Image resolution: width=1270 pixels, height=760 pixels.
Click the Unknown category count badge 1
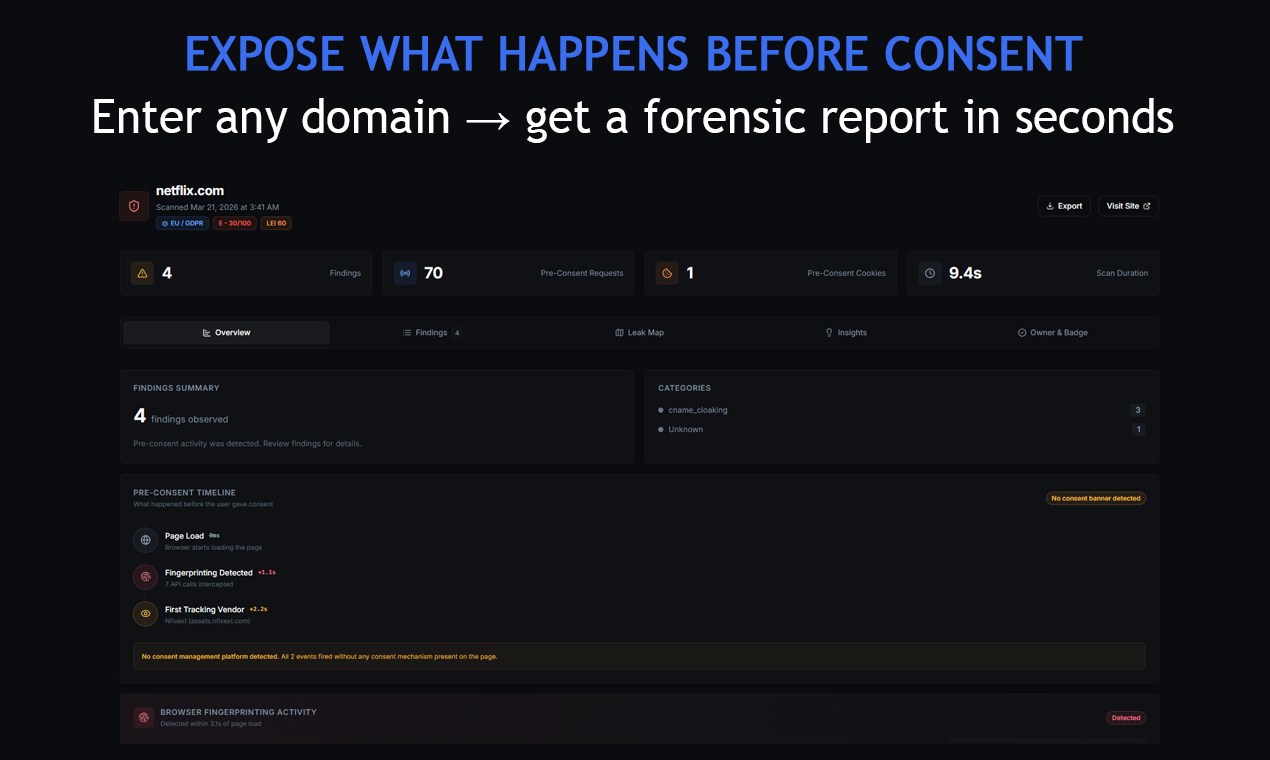tap(1137, 430)
